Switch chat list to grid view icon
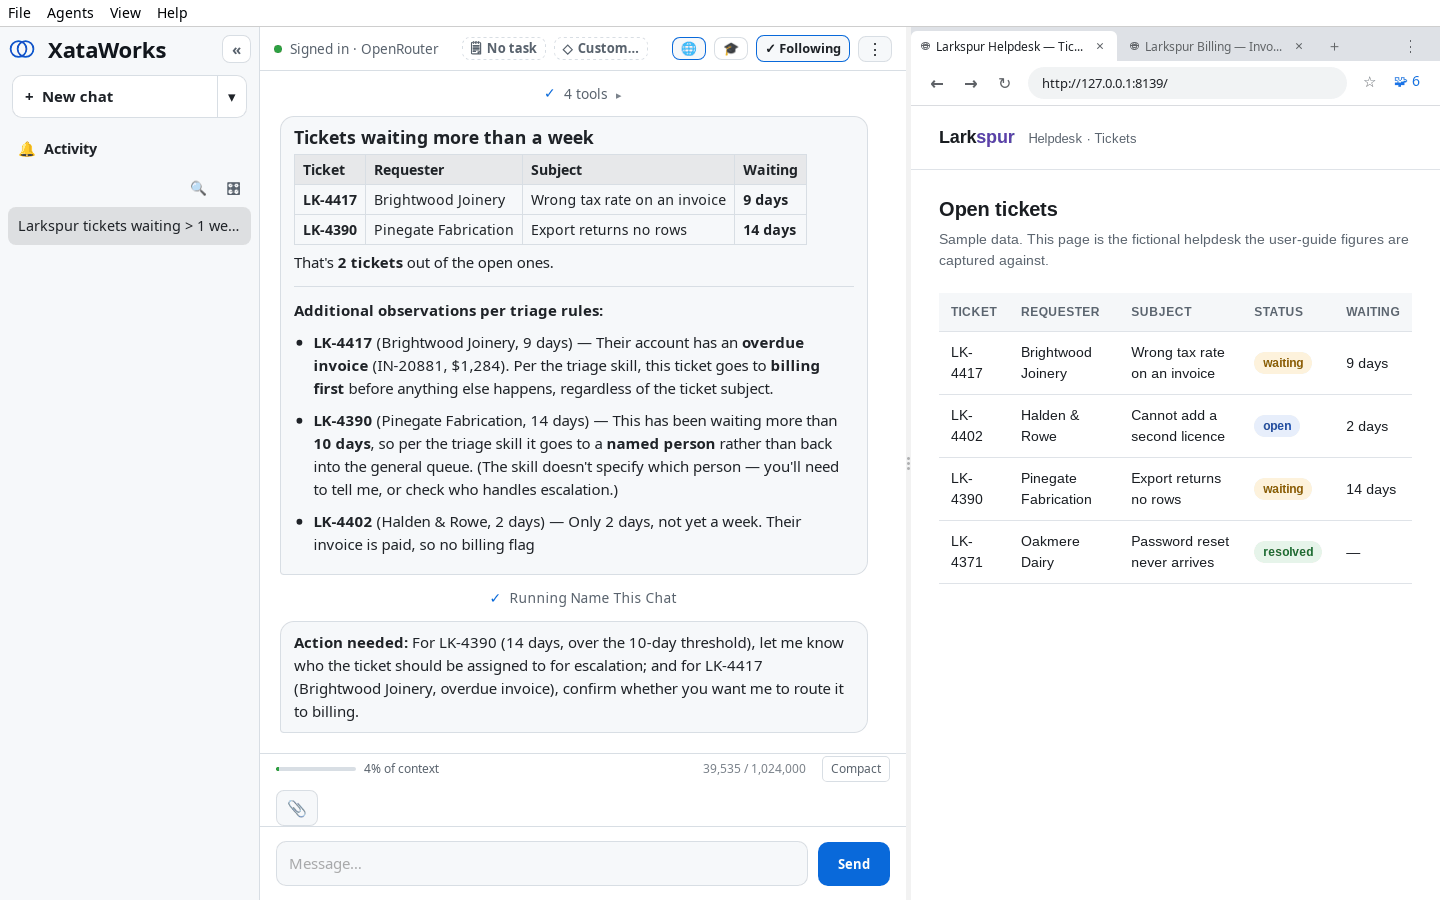The image size is (1440, 900). [x=233, y=188]
